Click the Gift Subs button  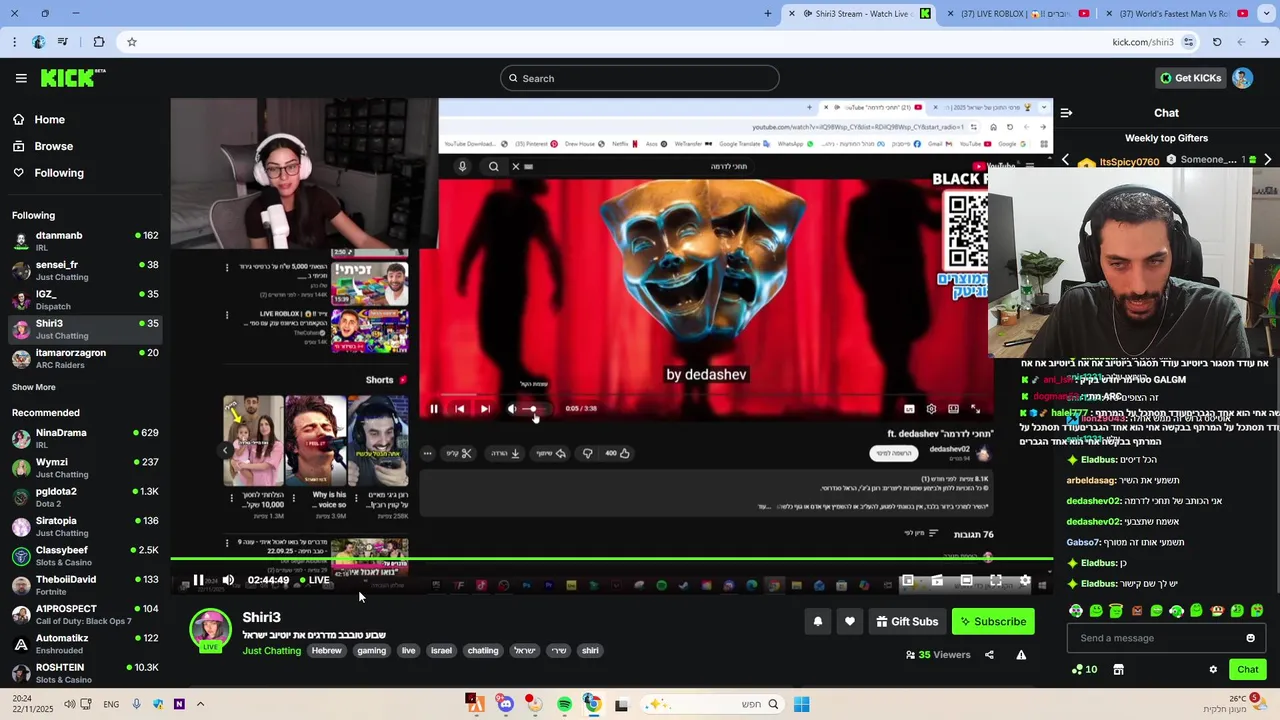pos(907,621)
